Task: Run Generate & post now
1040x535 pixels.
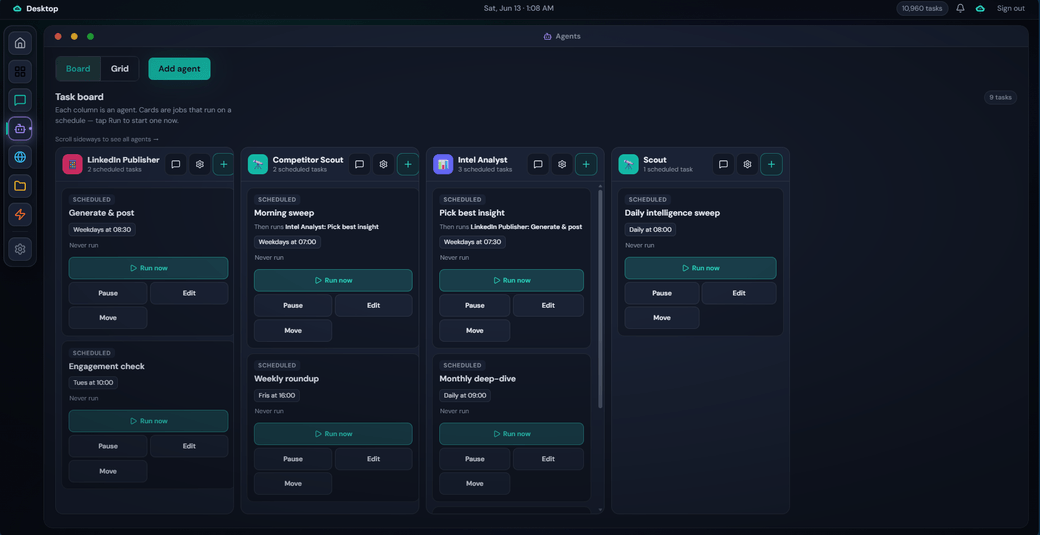Action: click(149, 268)
